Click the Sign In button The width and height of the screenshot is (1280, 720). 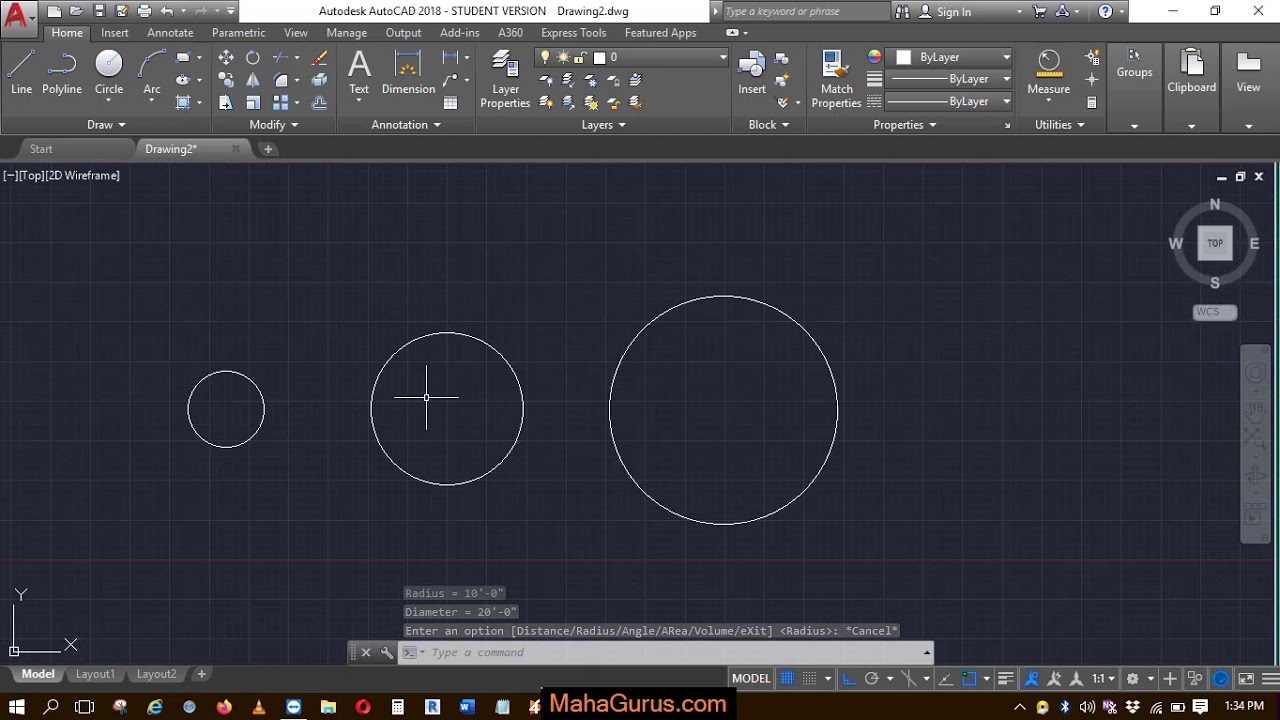[953, 12]
